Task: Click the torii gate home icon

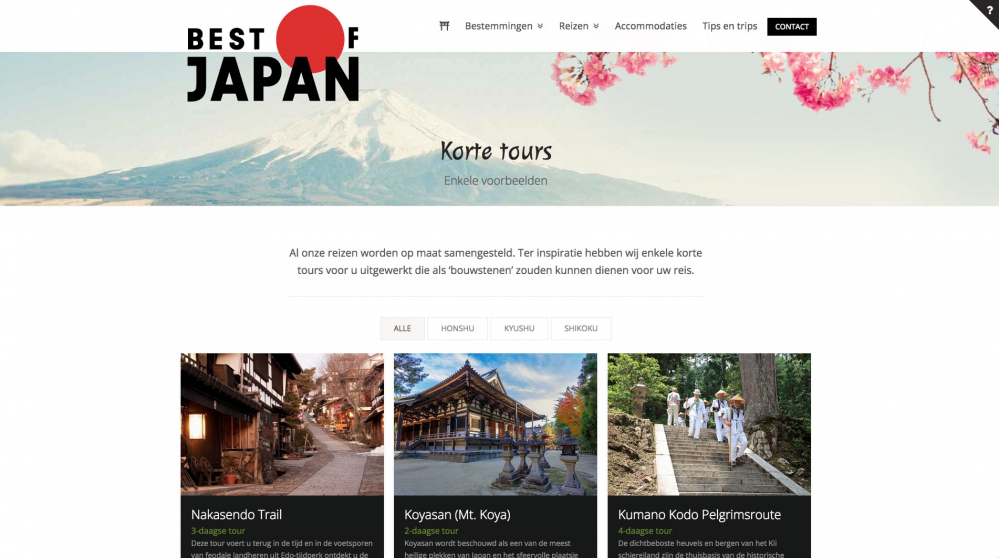Action: (x=444, y=26)
